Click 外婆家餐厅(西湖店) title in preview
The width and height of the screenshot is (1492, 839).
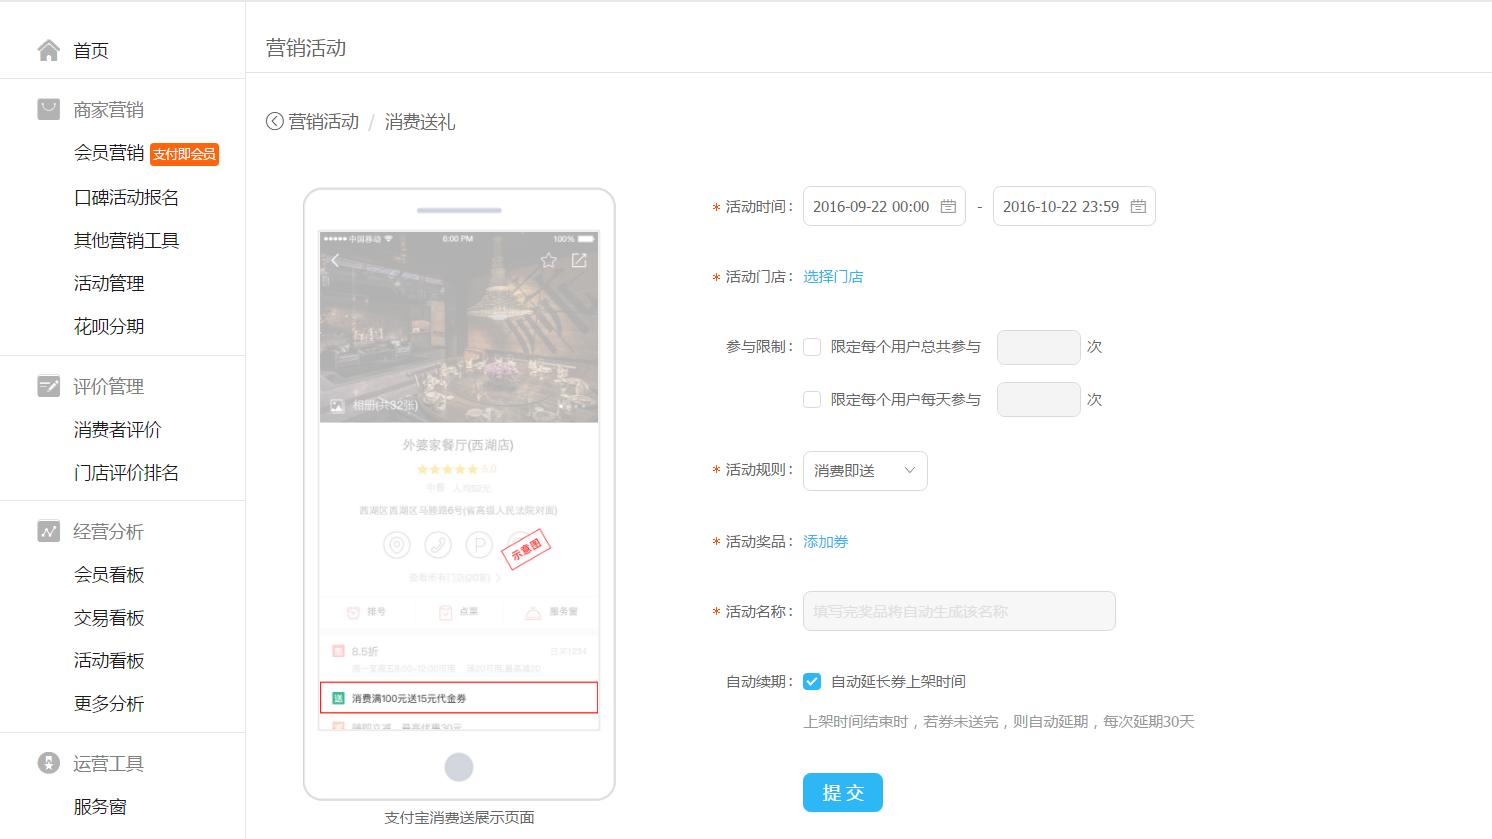(458, 445)
